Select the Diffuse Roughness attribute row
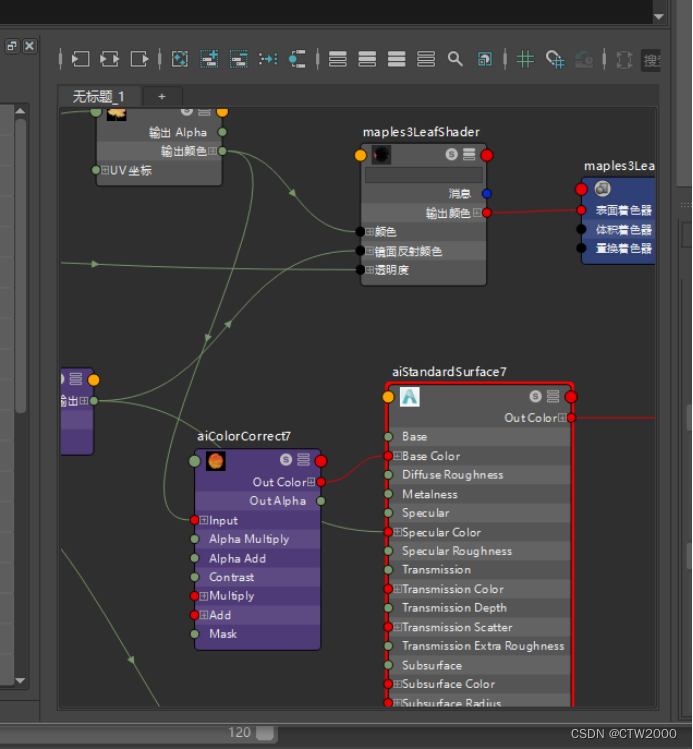Screen dimensions: 693x749 (480, 475)
